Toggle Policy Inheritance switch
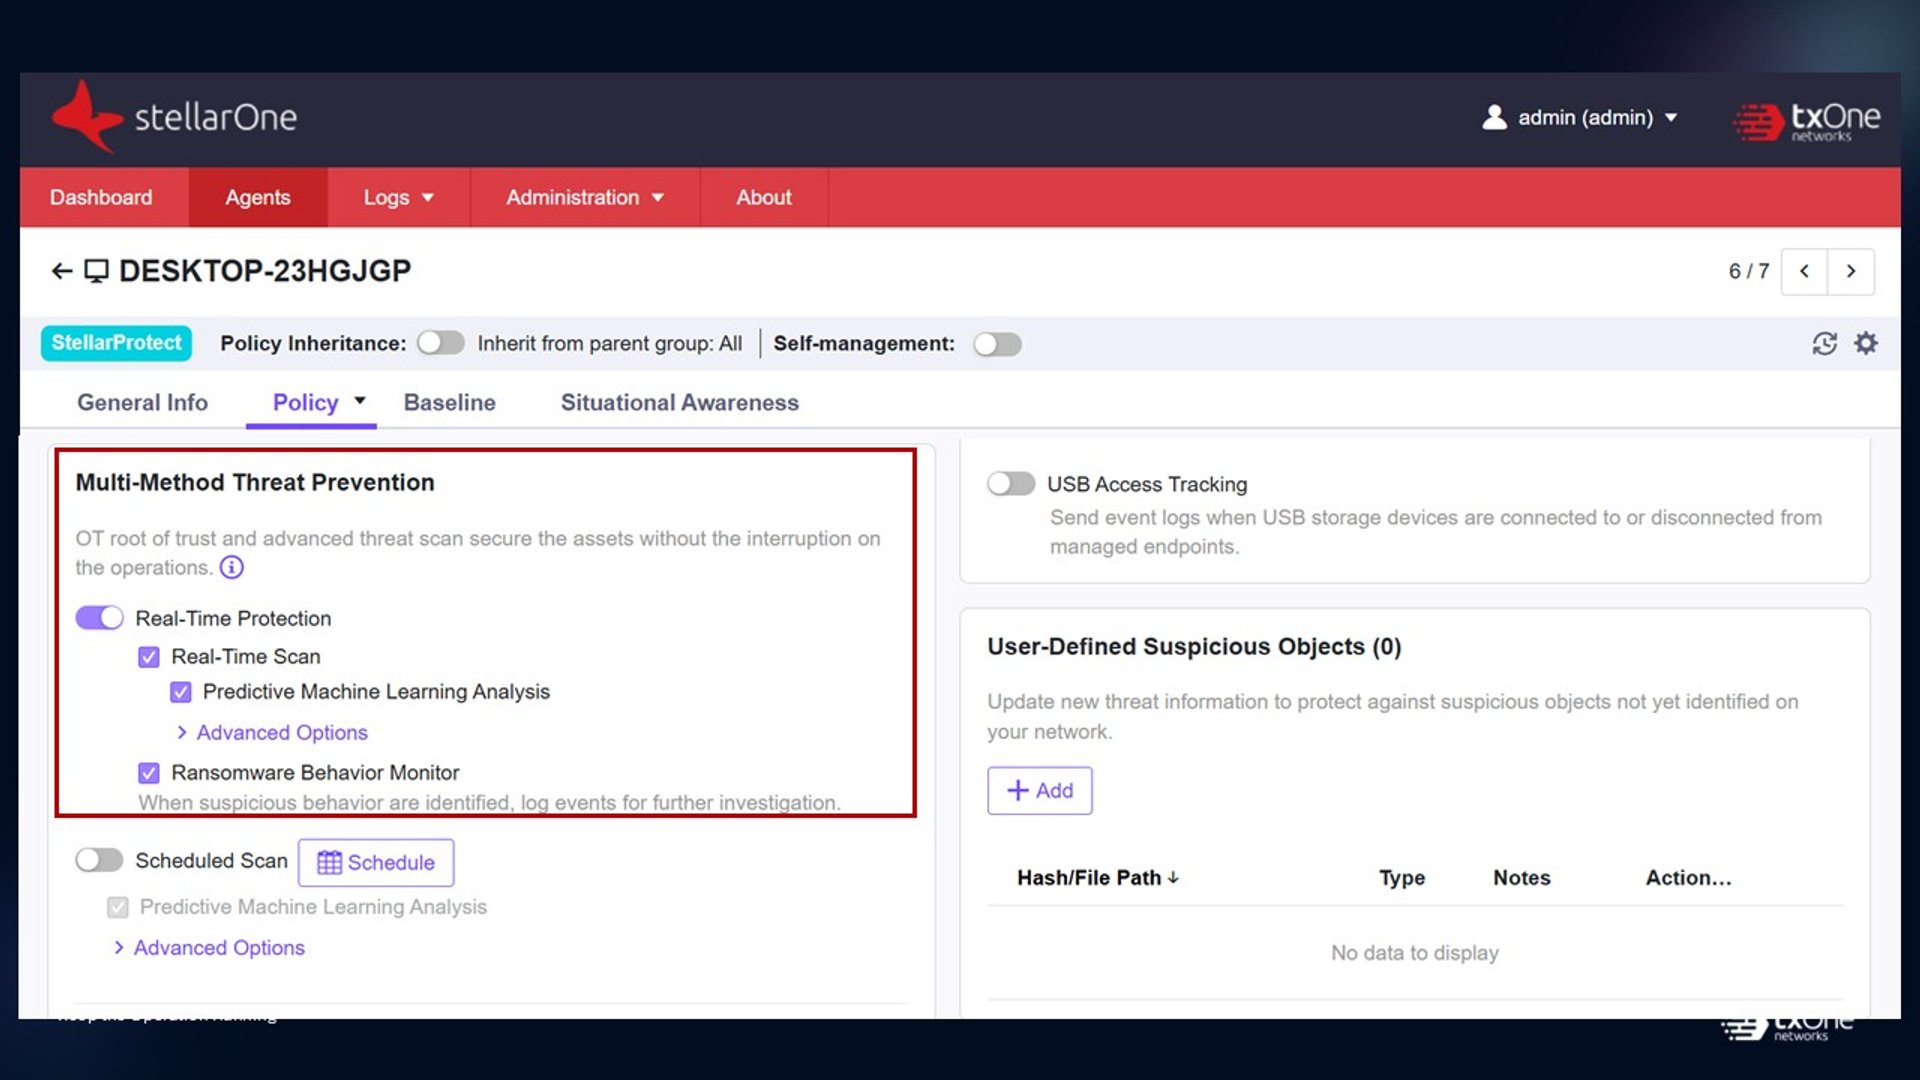Screen dimensions: 1920x1080 click(441, 343)
